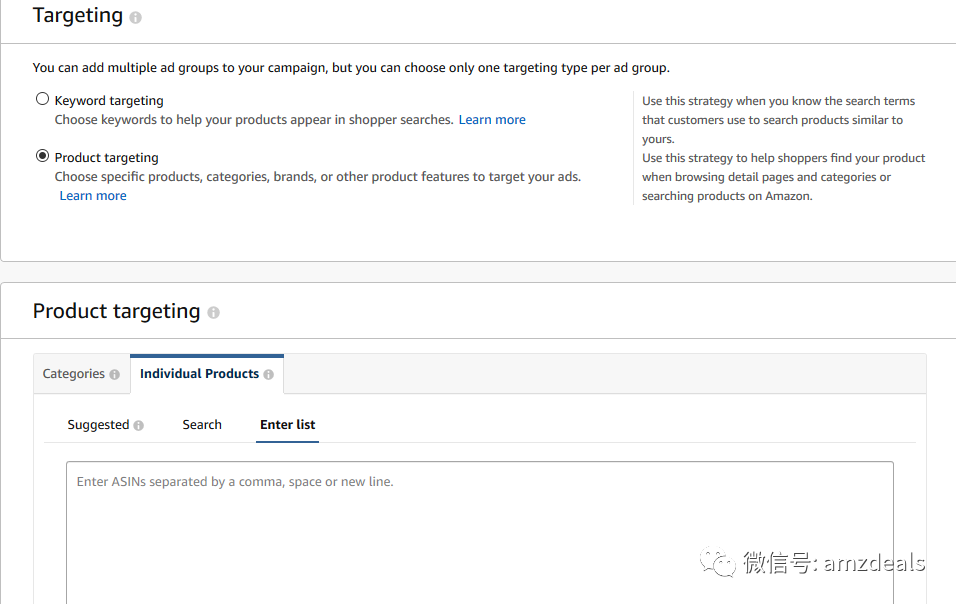Image resolution: width=956 pixels, height=604 pixels.
Task: Click the Product targeting radio option label text
Action: pyautogui.click(x=106, y=158)
